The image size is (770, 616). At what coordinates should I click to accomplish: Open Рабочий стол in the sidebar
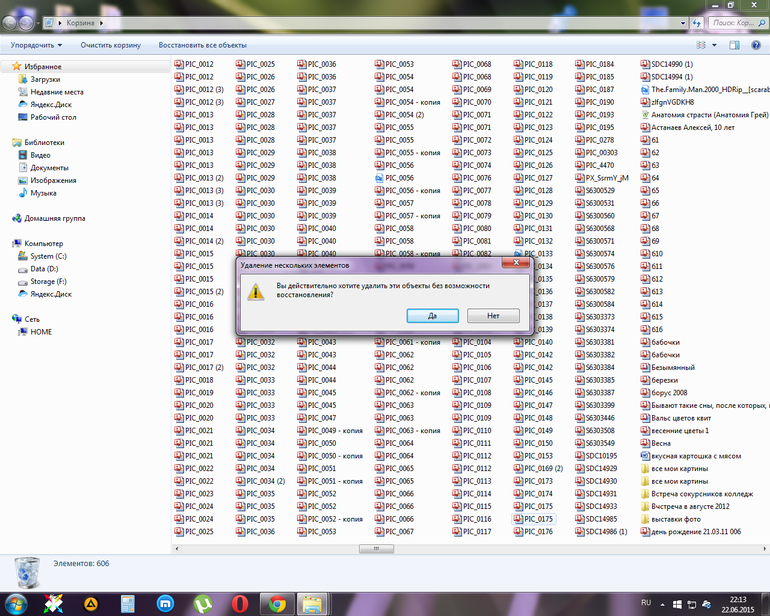tap(53, 117)
